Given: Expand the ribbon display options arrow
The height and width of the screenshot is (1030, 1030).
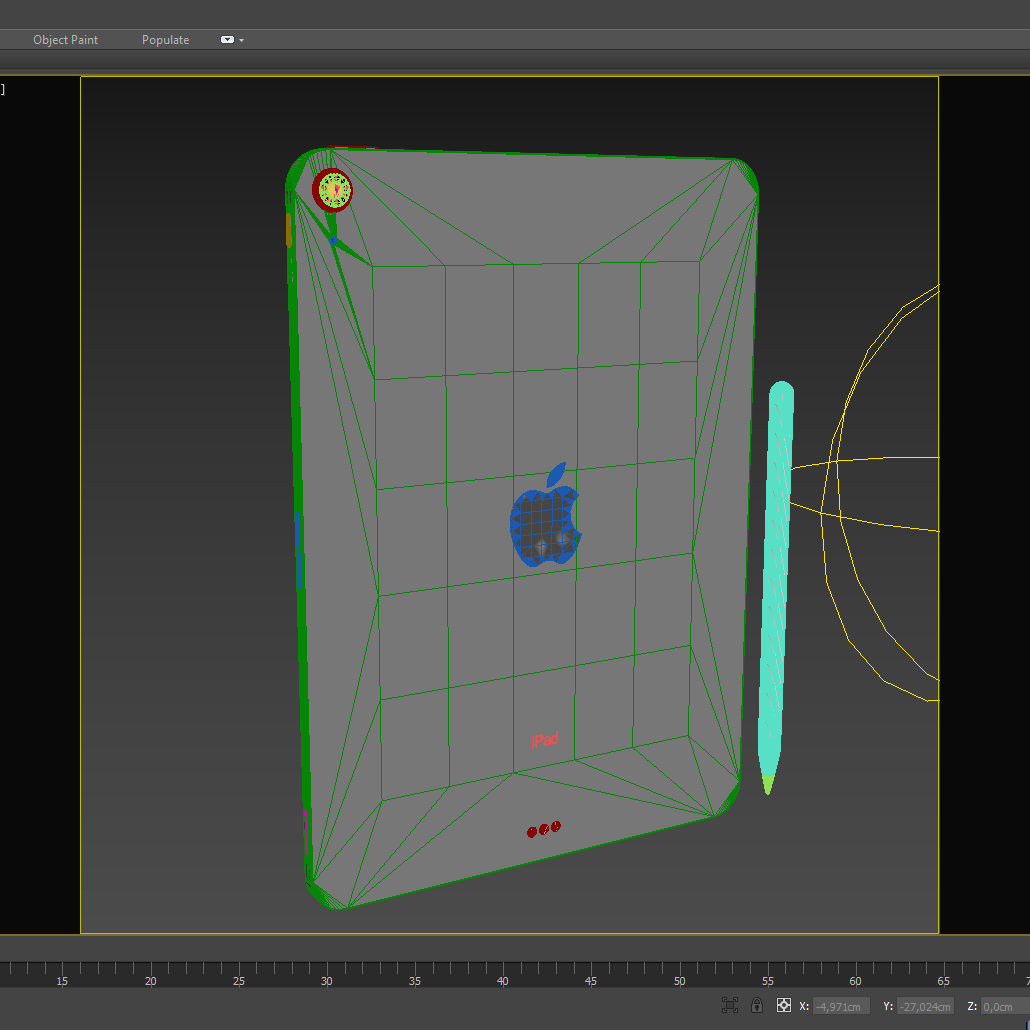Looking at the screenshot, I should point(242,40).
